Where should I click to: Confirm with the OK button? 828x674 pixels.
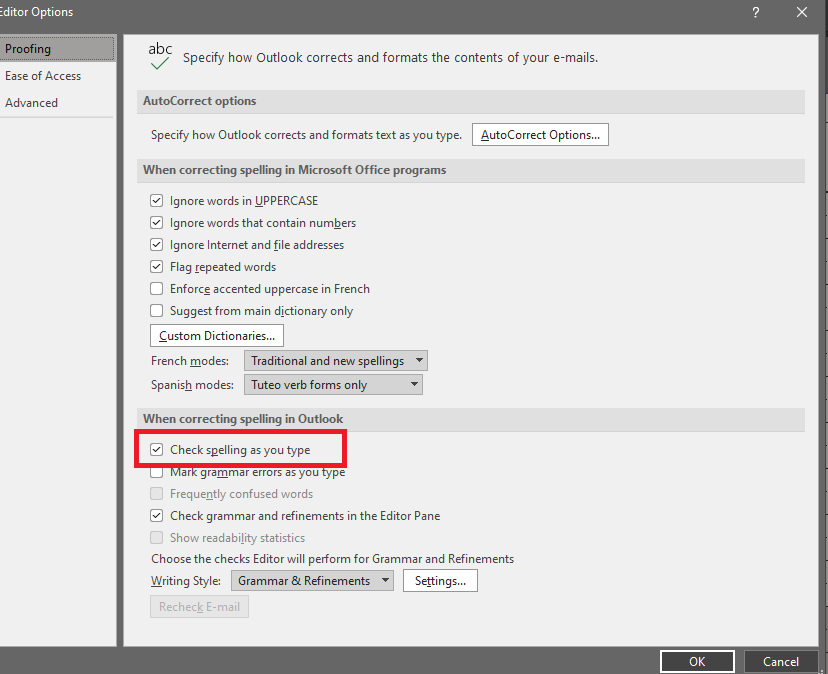point(697,661)
